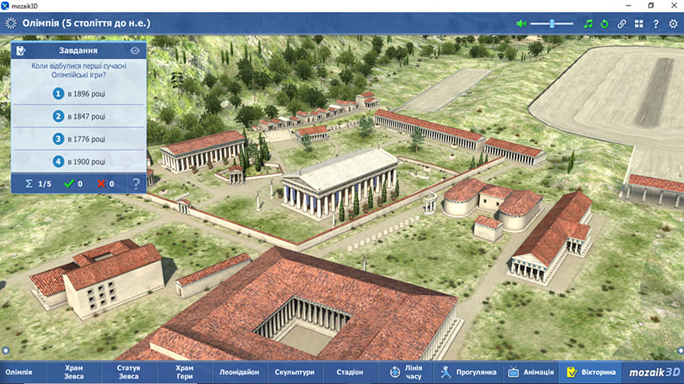The image size is (684, 384).
Task: Open the Лінія часу timeline button
Action: pyautogui.click(x=406, y=372)
